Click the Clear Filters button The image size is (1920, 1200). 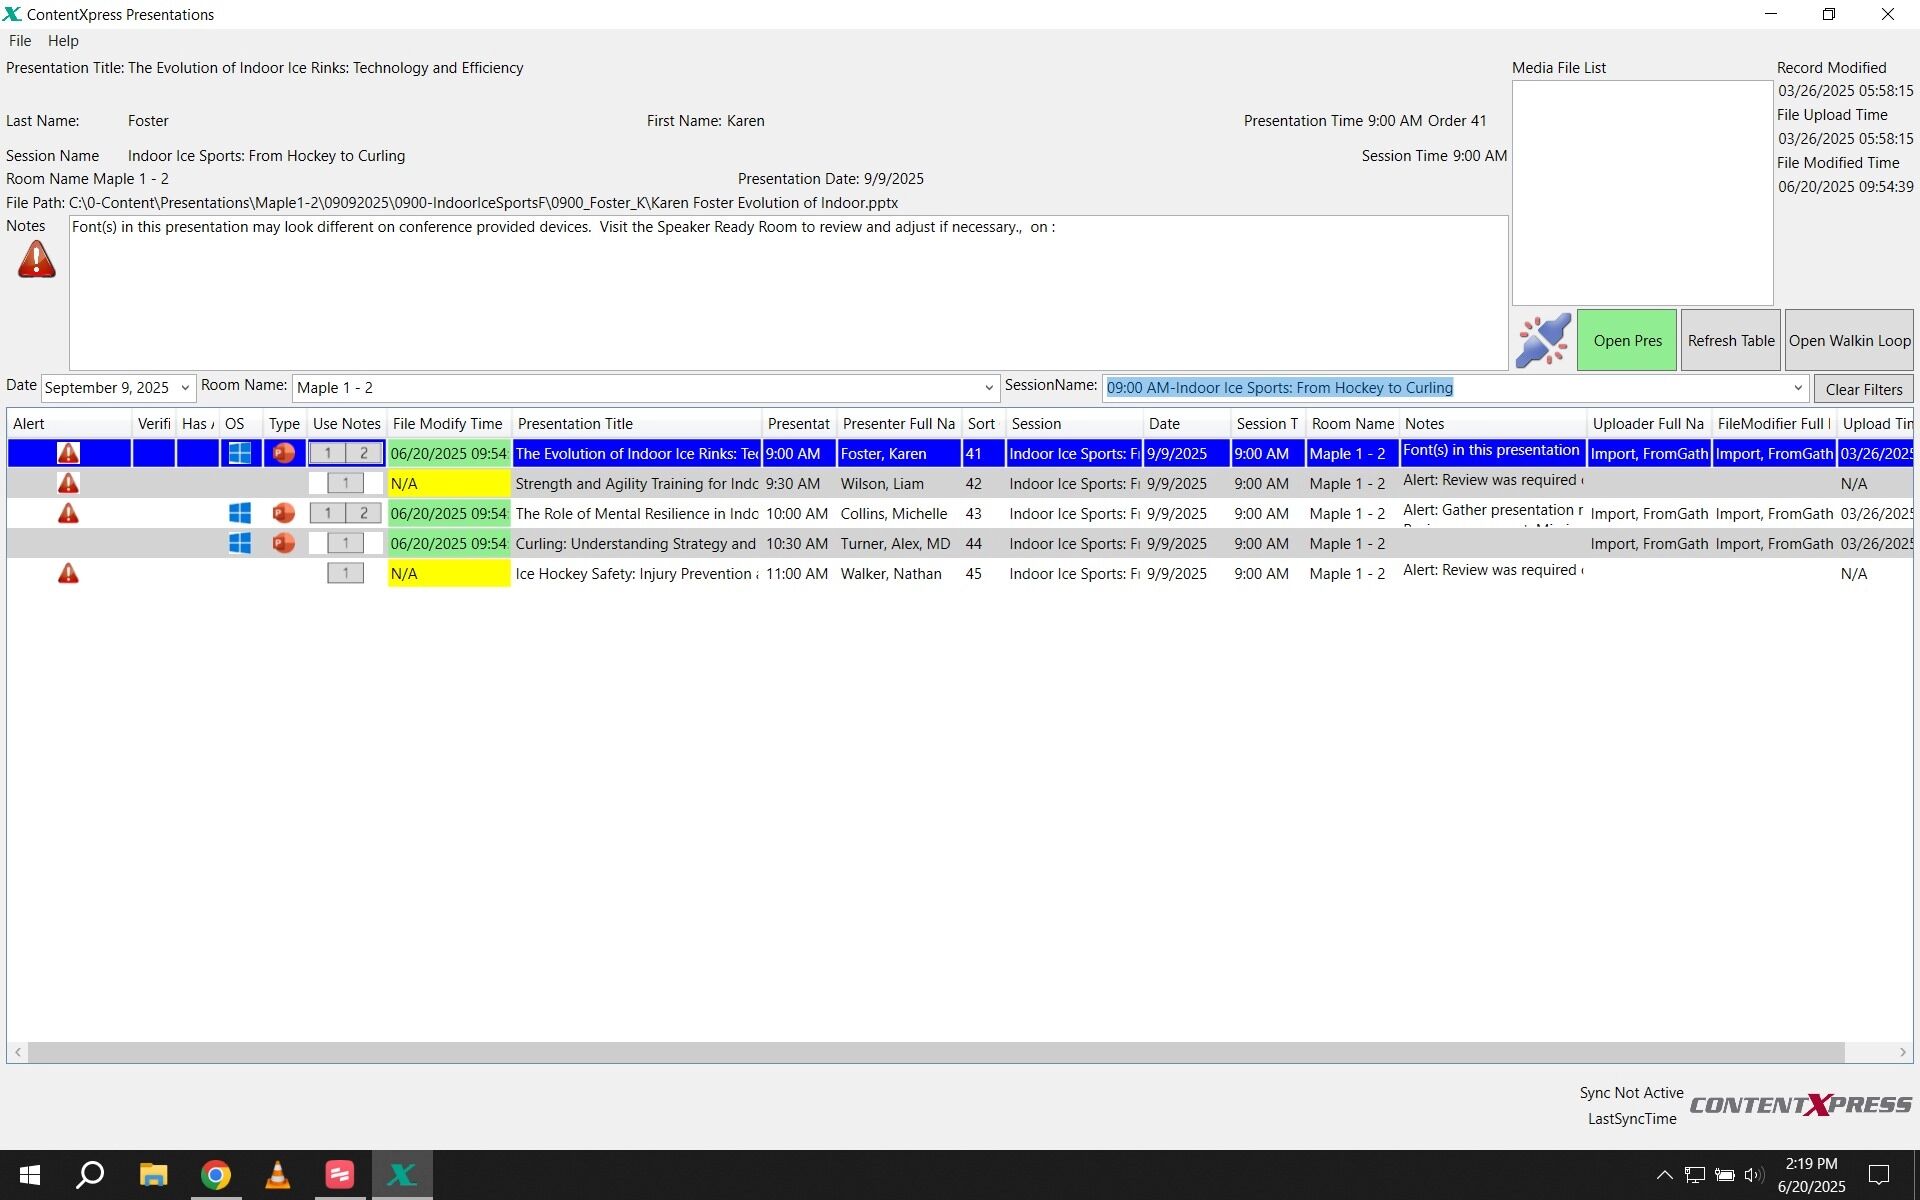coord(1863,389)
